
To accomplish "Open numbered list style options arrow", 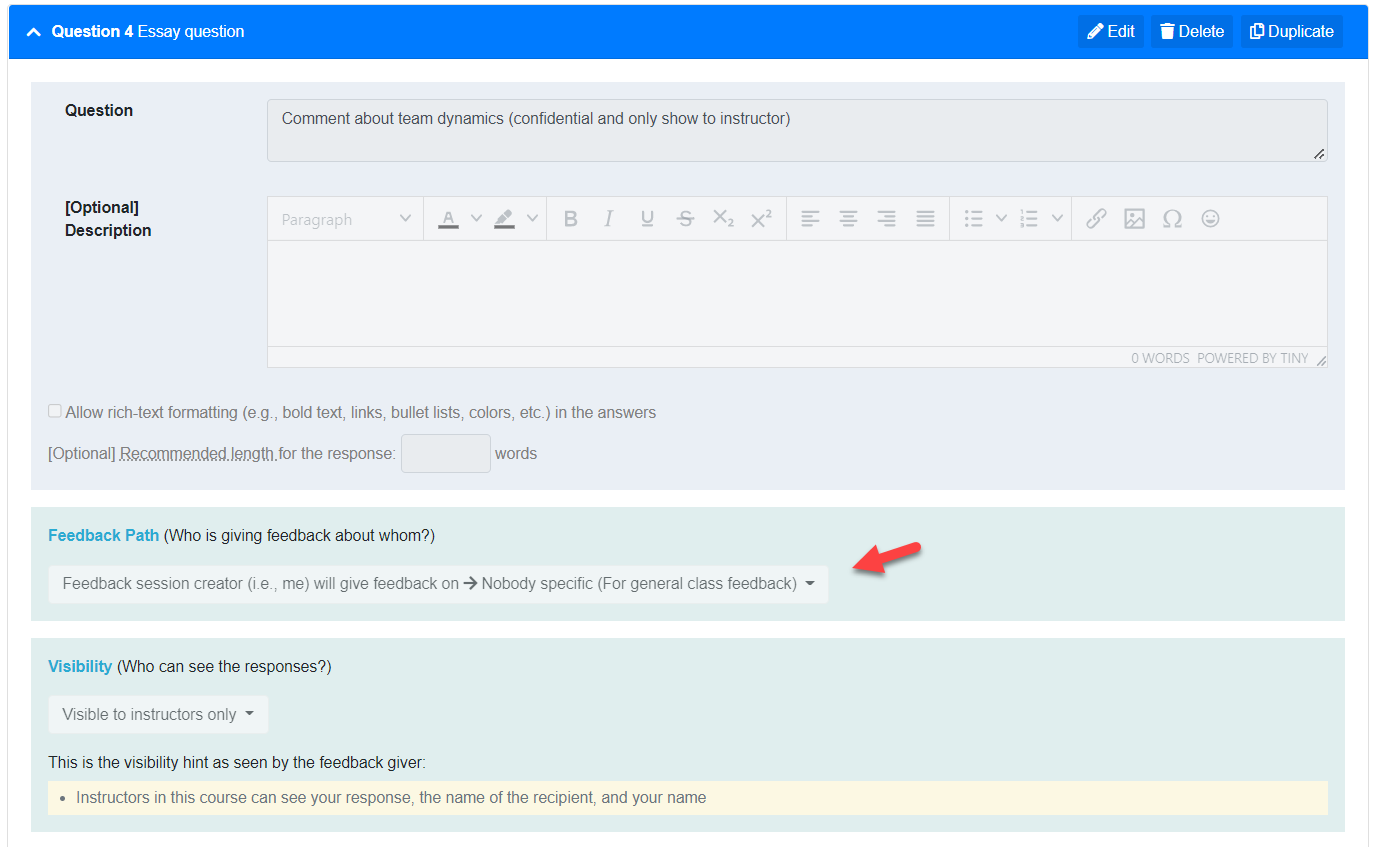I will click(1057, 219).
